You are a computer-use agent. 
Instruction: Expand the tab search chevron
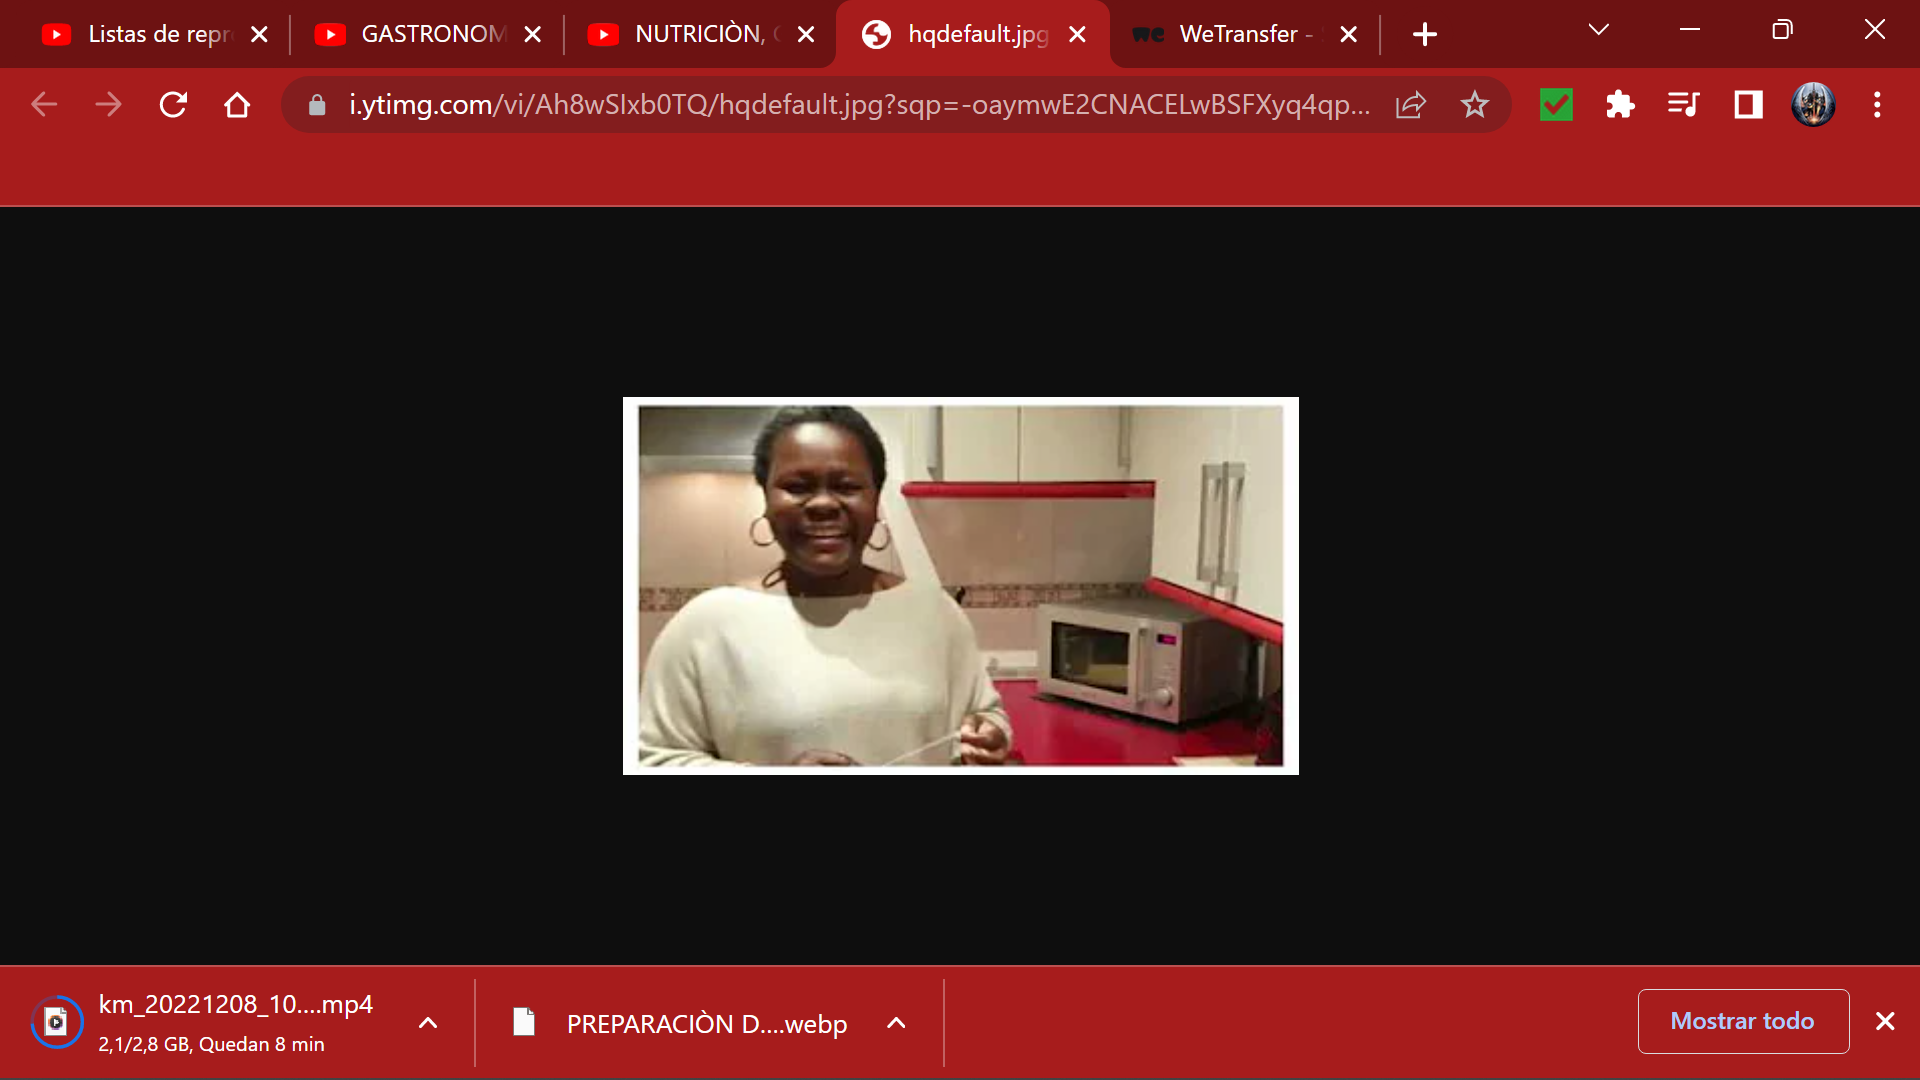[x=1598, y=30]
